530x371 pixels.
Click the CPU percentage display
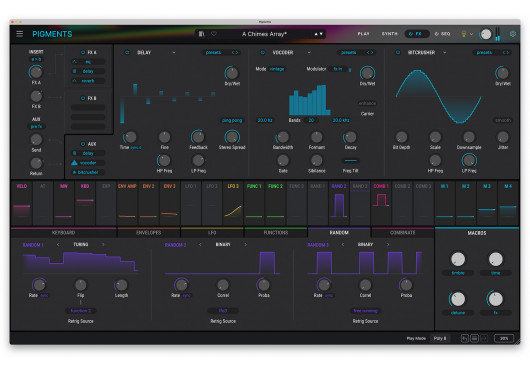click(504, 338)
